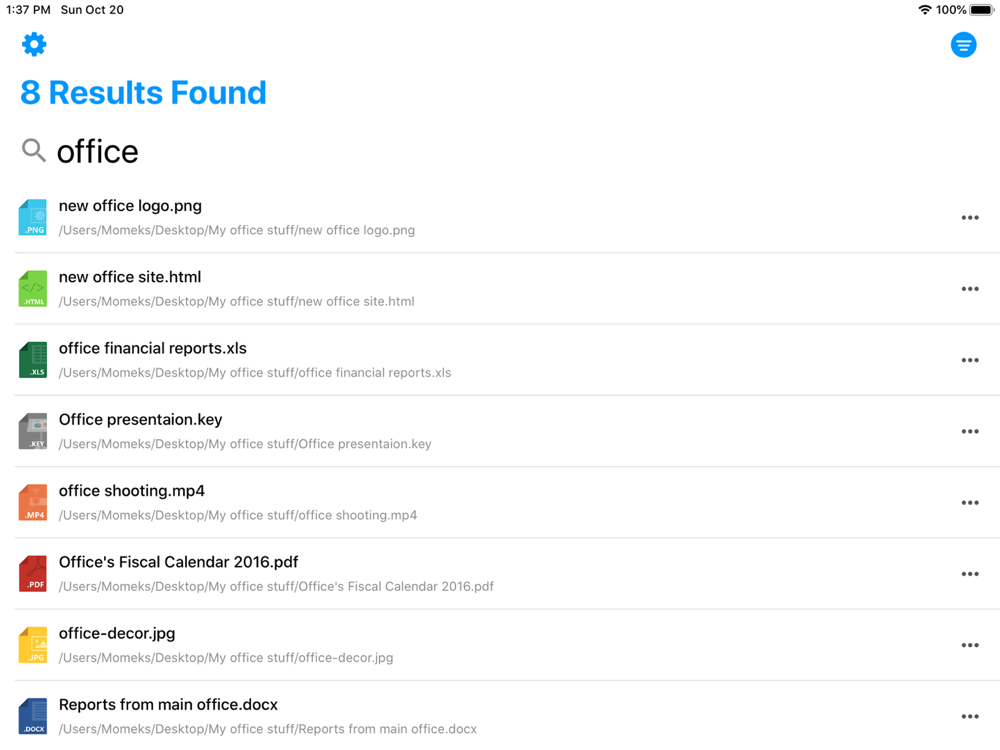The width and height of the screenshot is (1000, 750).
Task: Open more options for office shooting.mp4
Action: [x=969, y=503]
